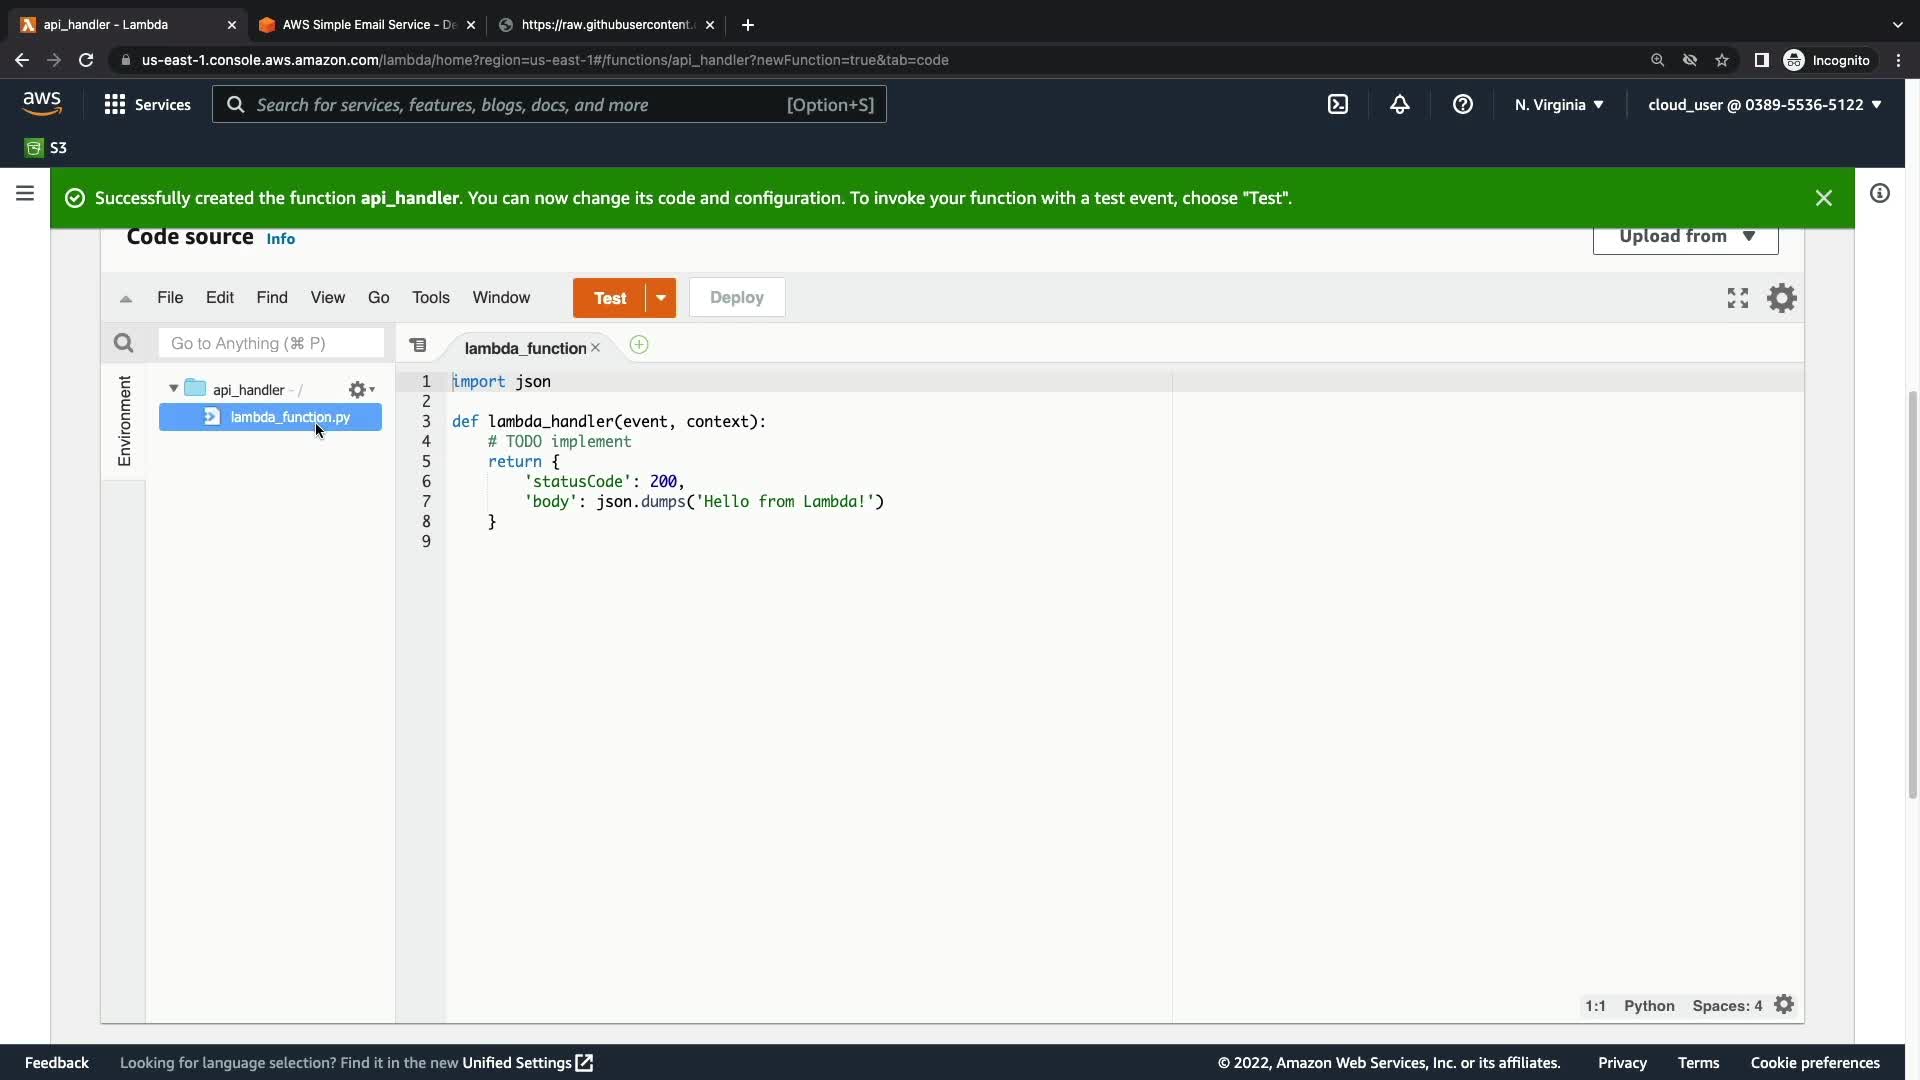Click the Go to Anything search field
Image resolution: width=1920 pixels, height=1080 pixels.
271,343
